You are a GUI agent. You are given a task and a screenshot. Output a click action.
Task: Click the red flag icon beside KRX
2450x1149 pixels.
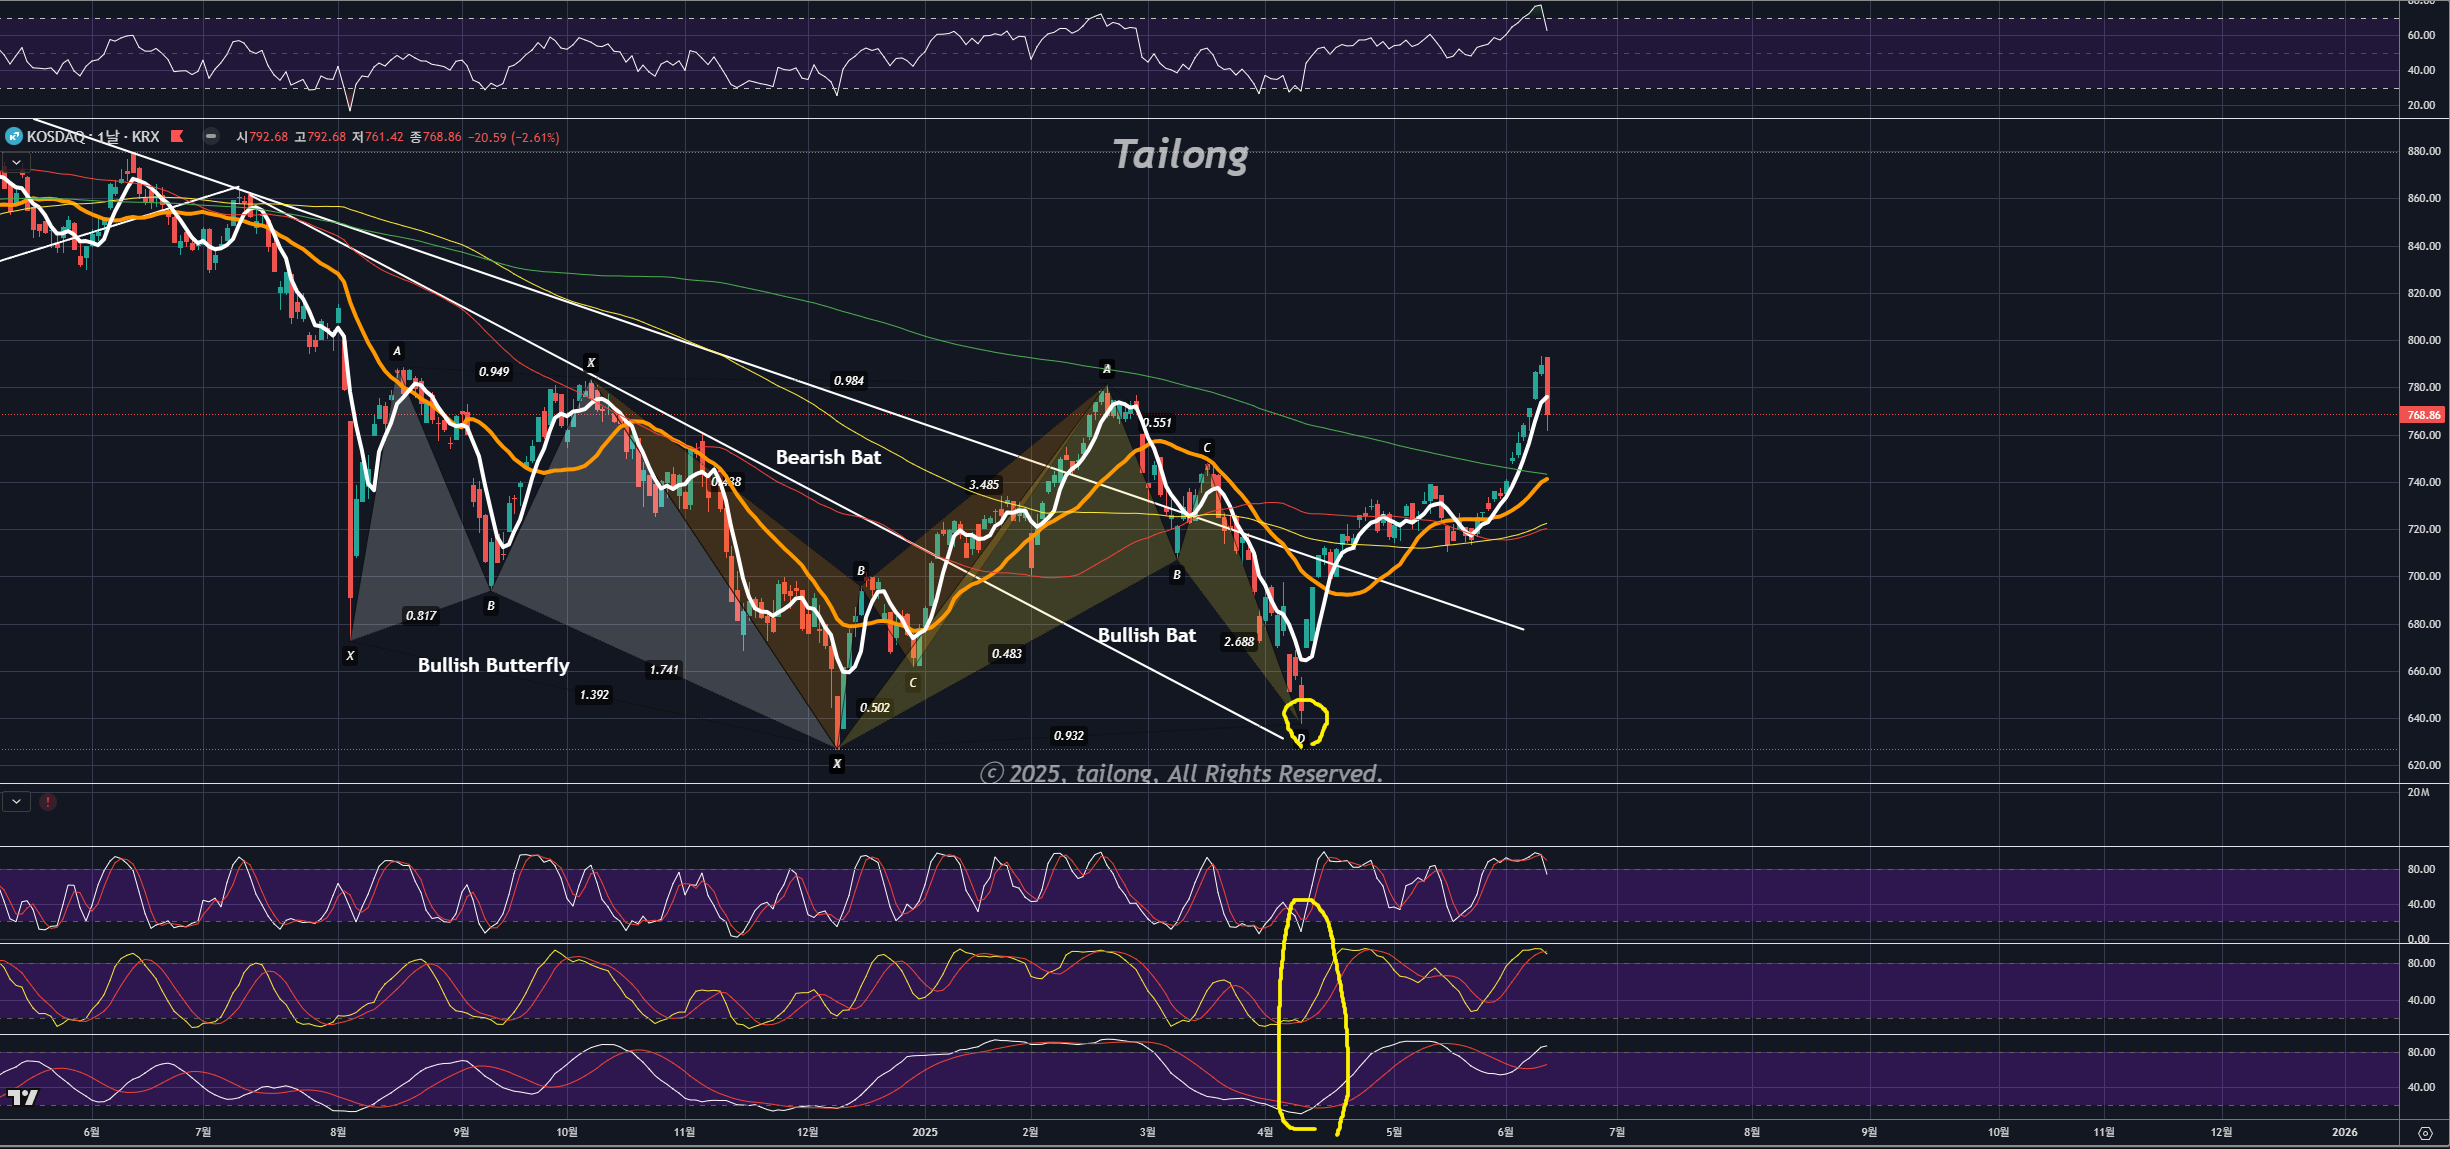coord(177,136)
